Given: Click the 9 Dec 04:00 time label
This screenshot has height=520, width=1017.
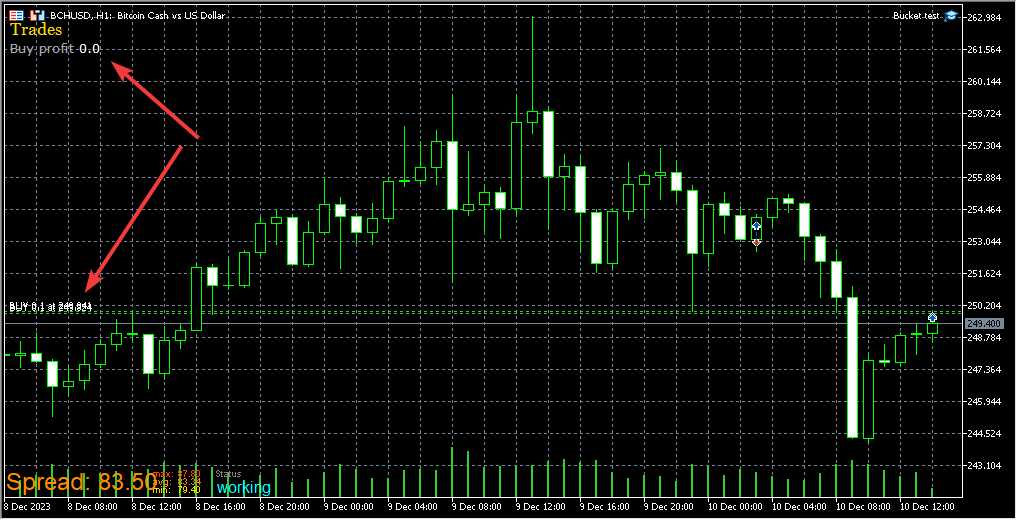Looking at the screenshot, I should [413, 506].
